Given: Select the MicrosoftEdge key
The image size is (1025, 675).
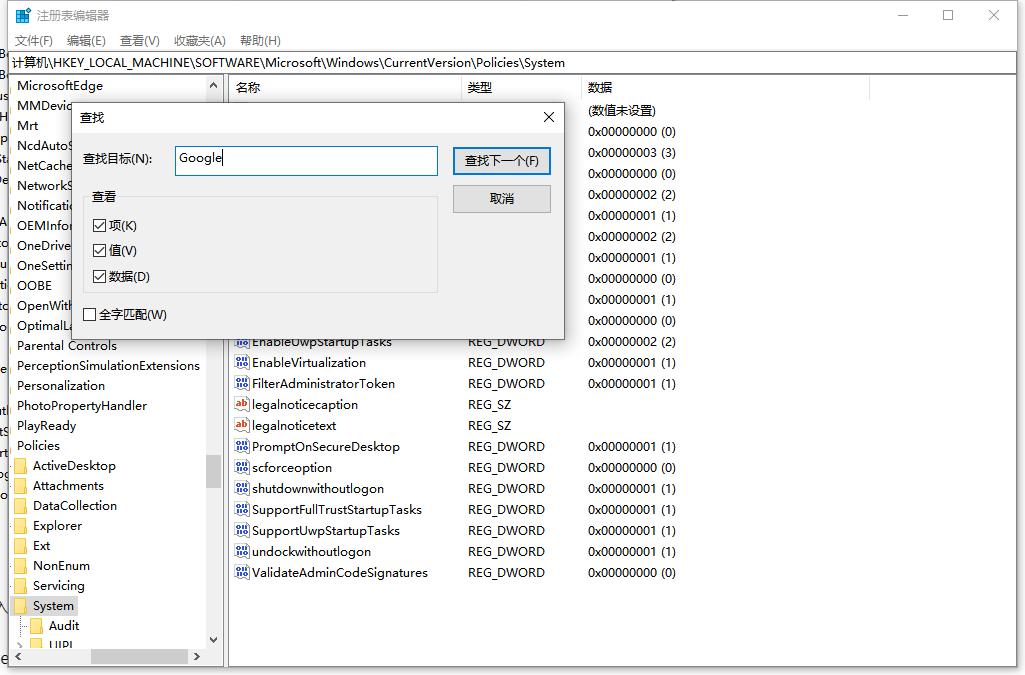Looking at the screenshot, I should tap(60, 86).
